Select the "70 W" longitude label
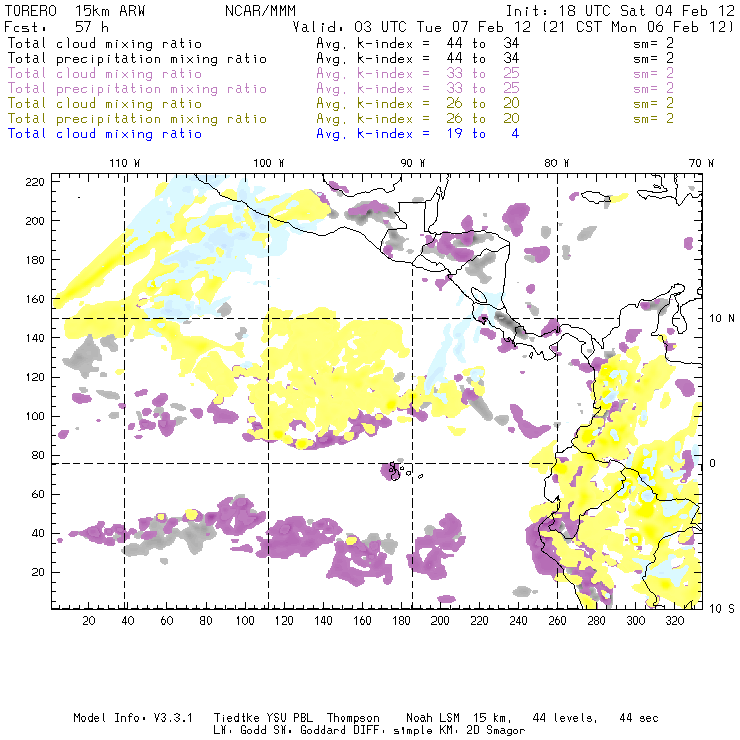Viewport: 740px width, 740px height. 701,163
